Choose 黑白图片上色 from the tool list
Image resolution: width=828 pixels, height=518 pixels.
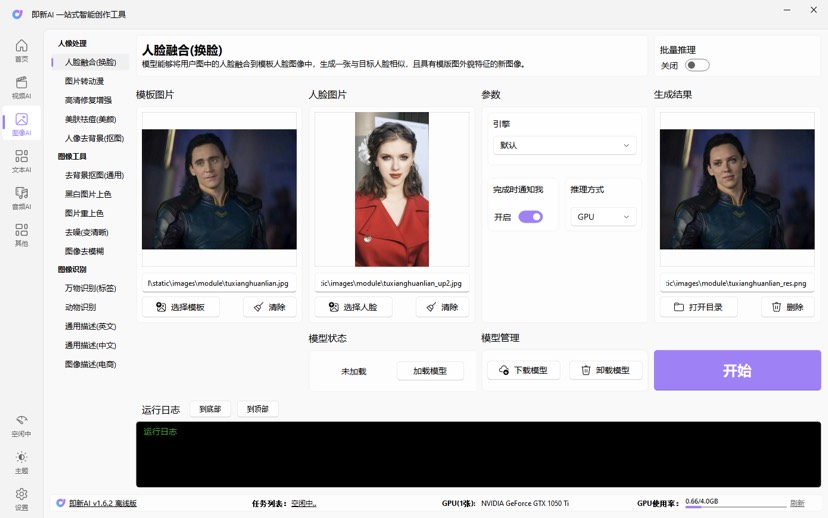tap(88, 195)
